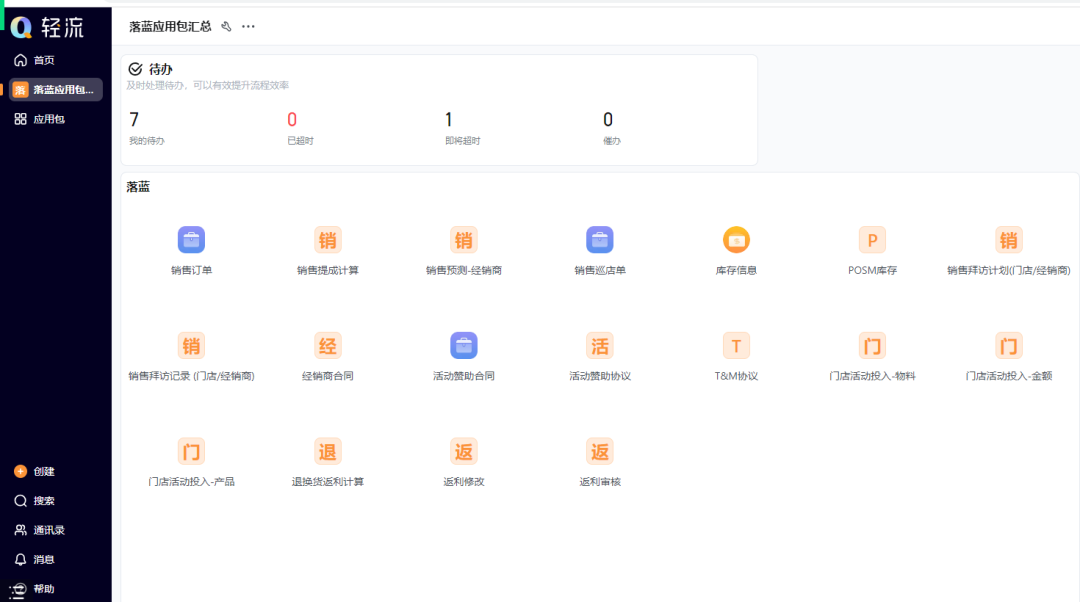Open the 返利修改 app icon

click(x=464, y=452)
